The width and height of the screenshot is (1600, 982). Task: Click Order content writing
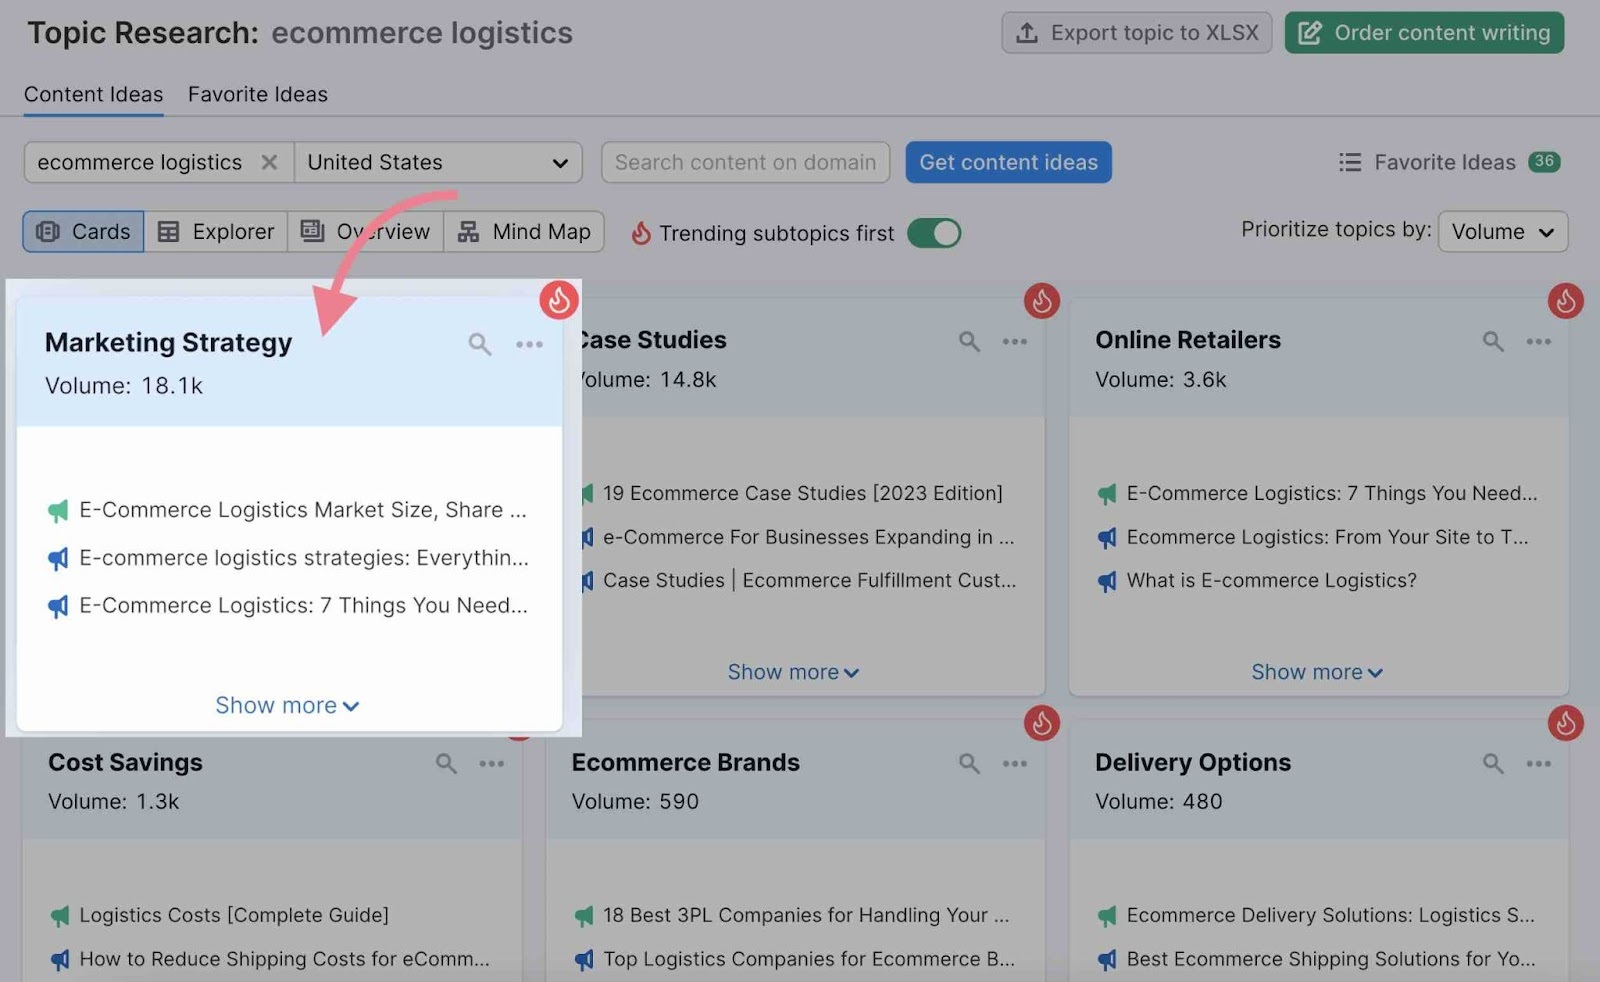pos(1423,32)
